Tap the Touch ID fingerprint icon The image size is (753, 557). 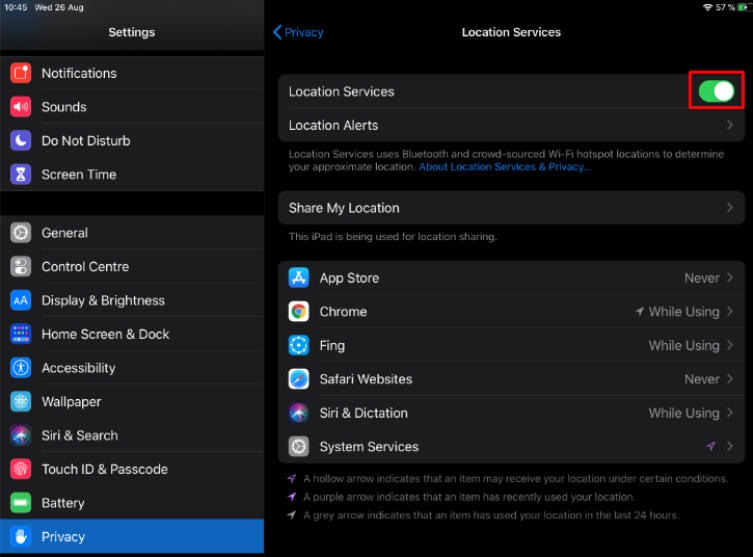point(21,469)
